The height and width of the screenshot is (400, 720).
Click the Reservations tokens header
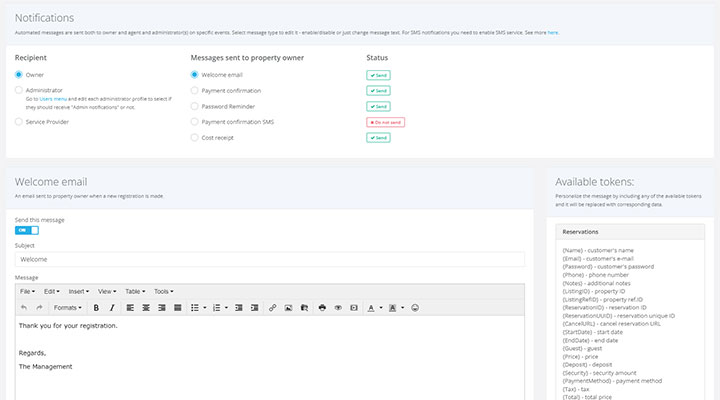coord(630,232)
